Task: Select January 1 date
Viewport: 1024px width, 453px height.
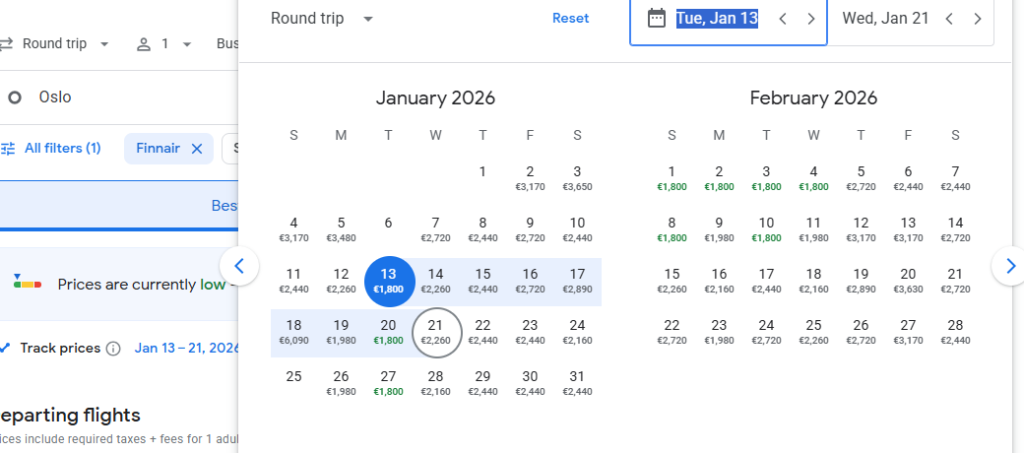Action: click(x=483, y=172)
